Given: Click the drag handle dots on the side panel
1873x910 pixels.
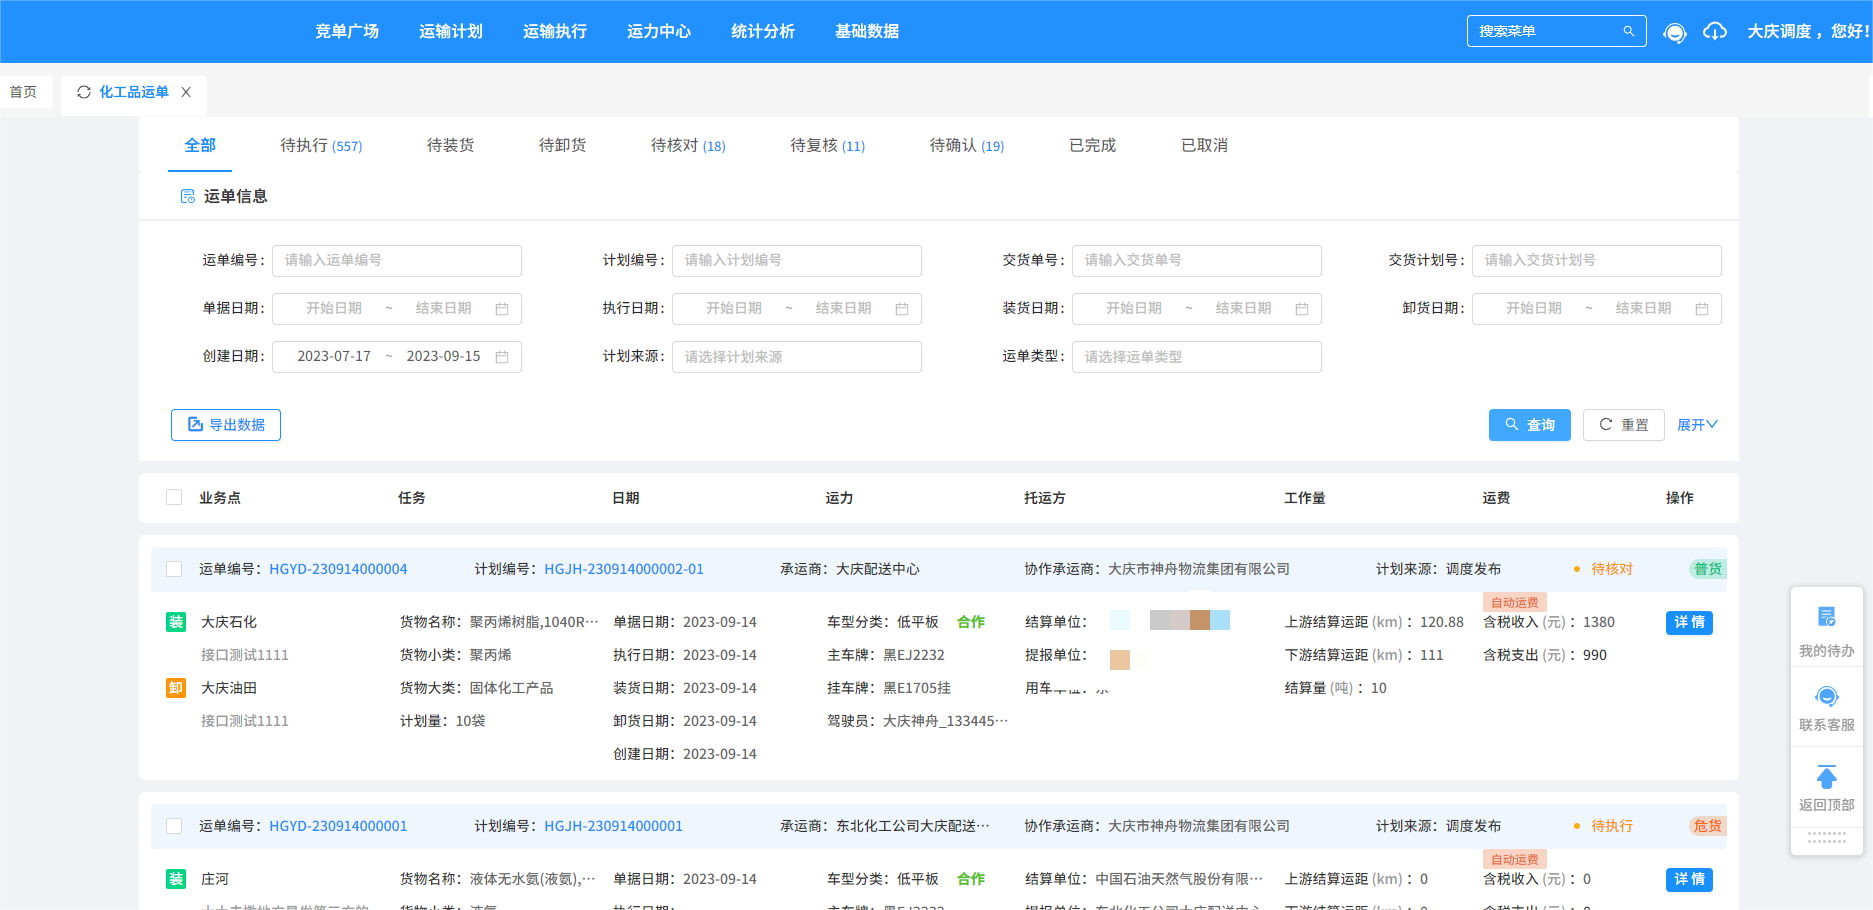Looking at the screenshot, I should click(x=1827, y=837).
